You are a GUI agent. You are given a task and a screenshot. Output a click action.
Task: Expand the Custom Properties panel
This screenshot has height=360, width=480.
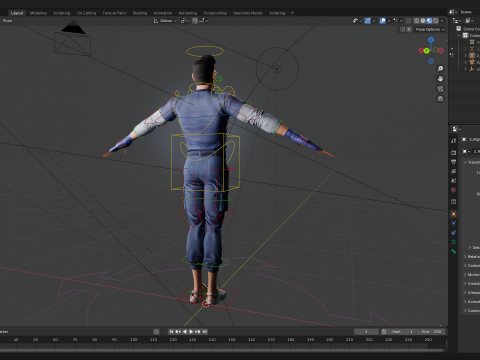[x=465, y=311]
